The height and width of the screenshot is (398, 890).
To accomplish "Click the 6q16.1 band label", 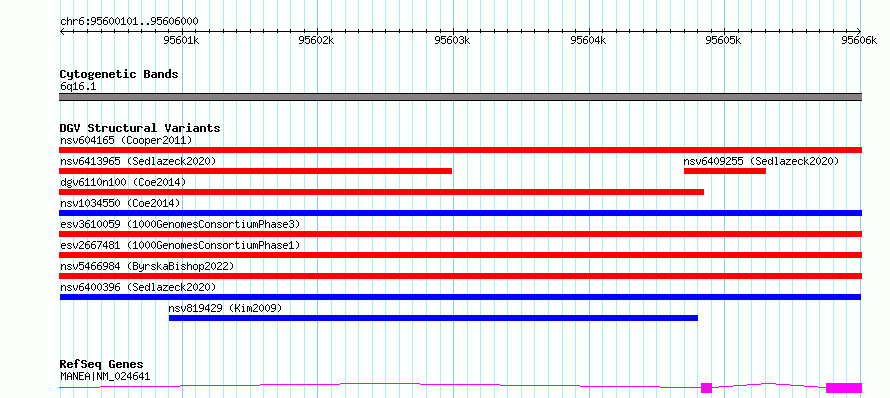I will [78, 86].
